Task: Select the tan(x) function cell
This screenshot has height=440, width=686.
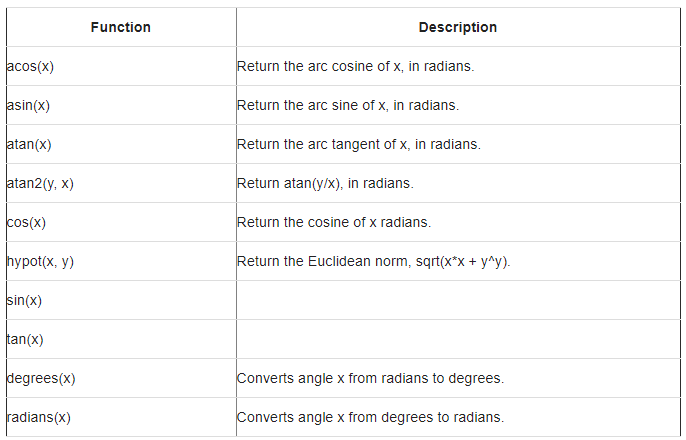Action: coord(24,340)
